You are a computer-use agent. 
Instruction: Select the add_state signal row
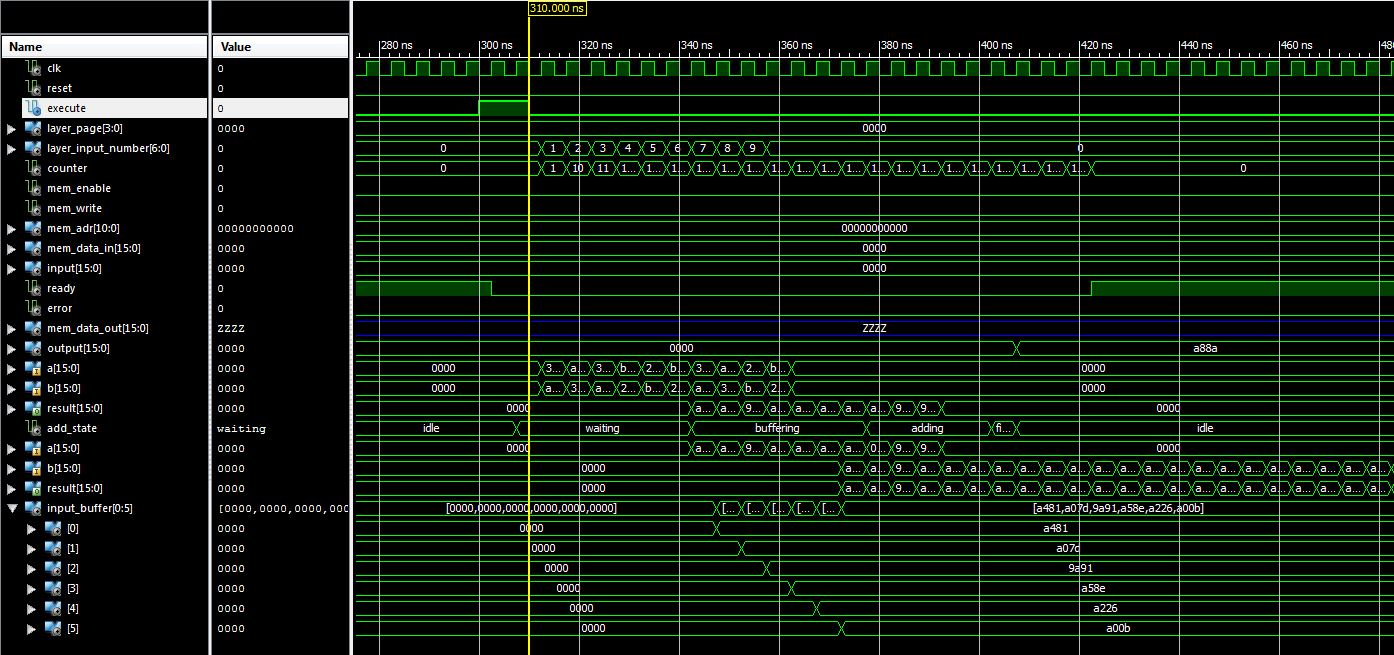coord(72,428)
